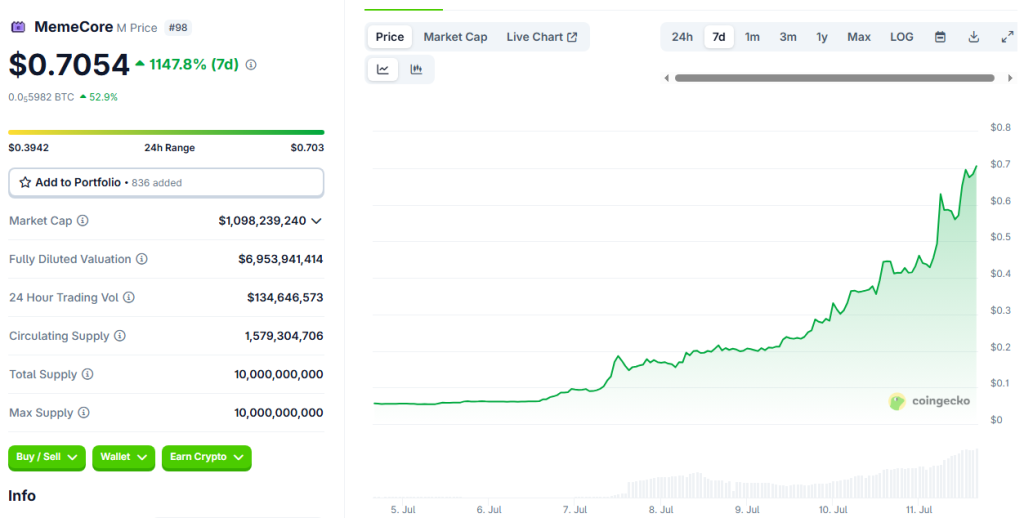Click the star icon in Add to Portfolio
Screen dimensions: 1024x518
pos(25,182)
